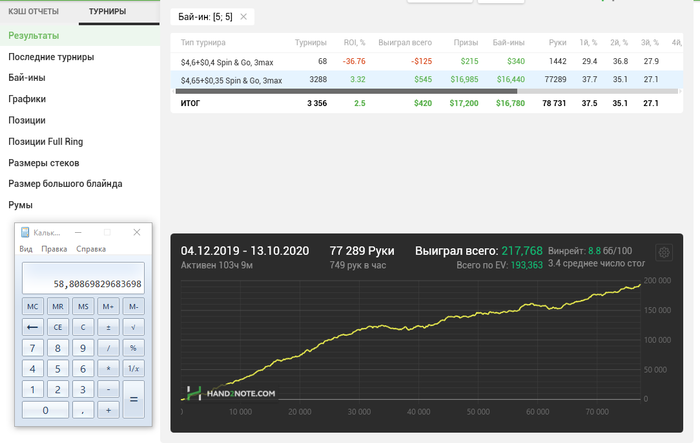Click Всего по EV 193,363 value
This screenshot has height=443, width=700.
(526, 265)
